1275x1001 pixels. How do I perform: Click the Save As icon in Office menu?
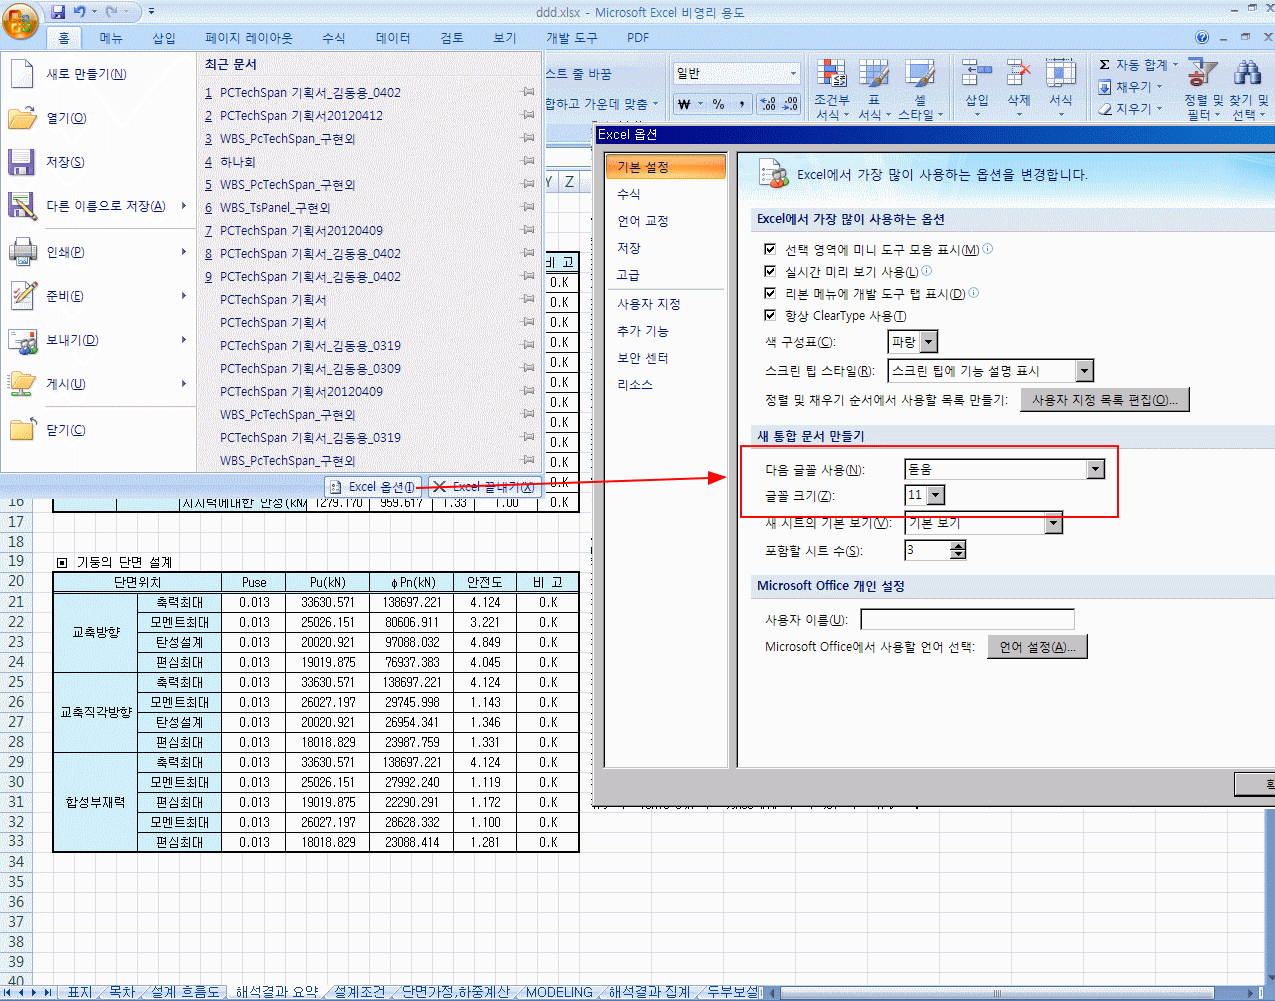(x=22, y=206)
